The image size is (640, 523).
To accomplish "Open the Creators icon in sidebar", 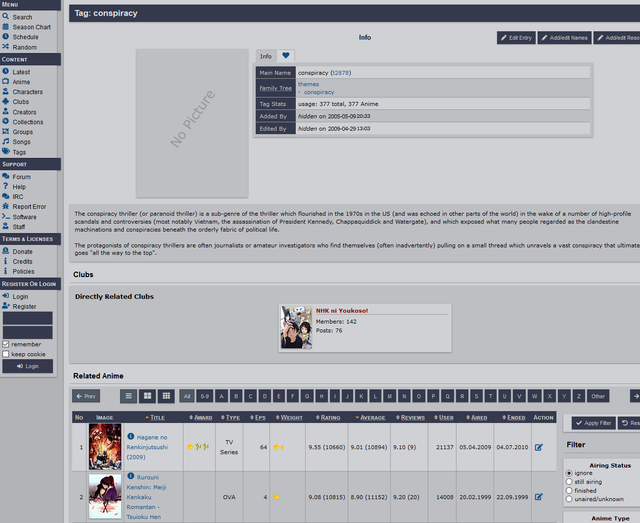I will 5,111.
